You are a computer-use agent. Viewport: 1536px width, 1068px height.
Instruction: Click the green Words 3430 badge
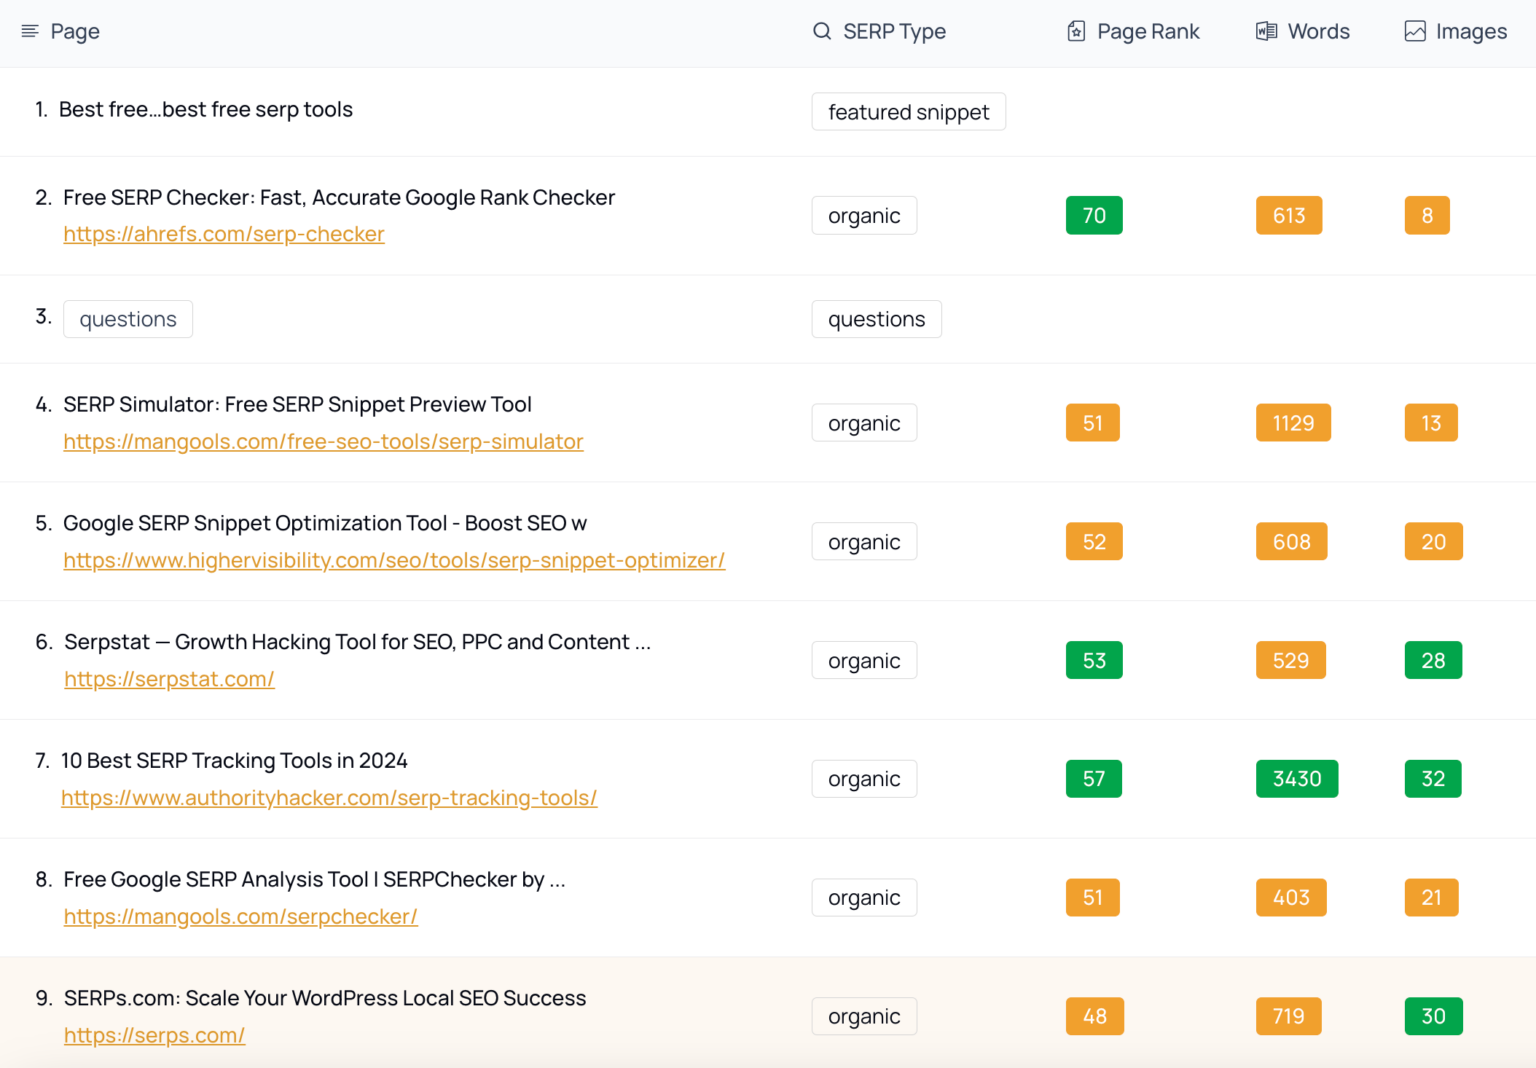point(1296,779)
